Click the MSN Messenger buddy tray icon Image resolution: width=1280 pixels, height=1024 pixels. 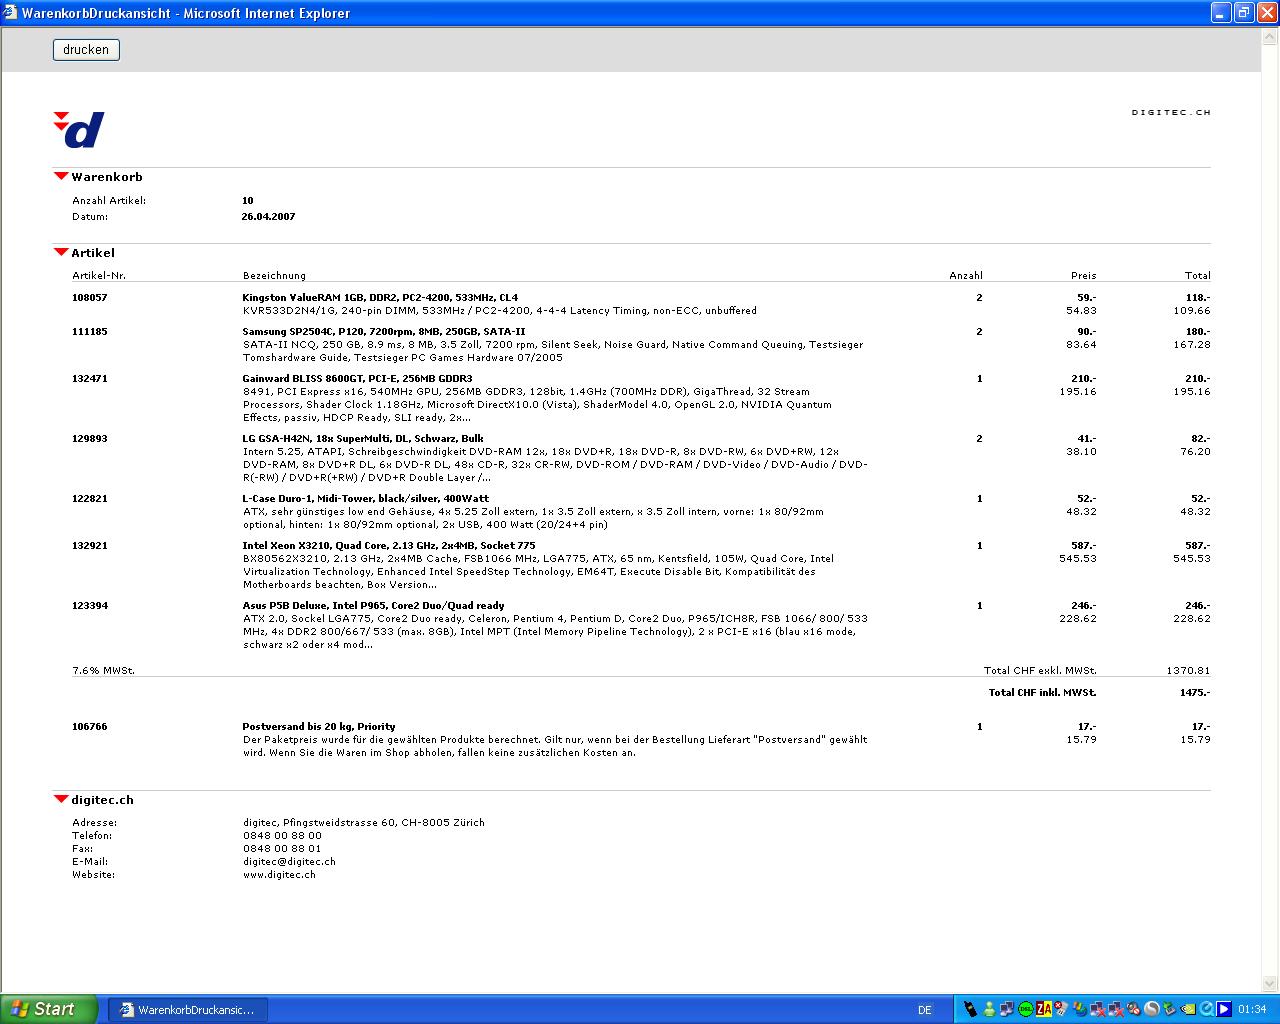(989, 1009)
